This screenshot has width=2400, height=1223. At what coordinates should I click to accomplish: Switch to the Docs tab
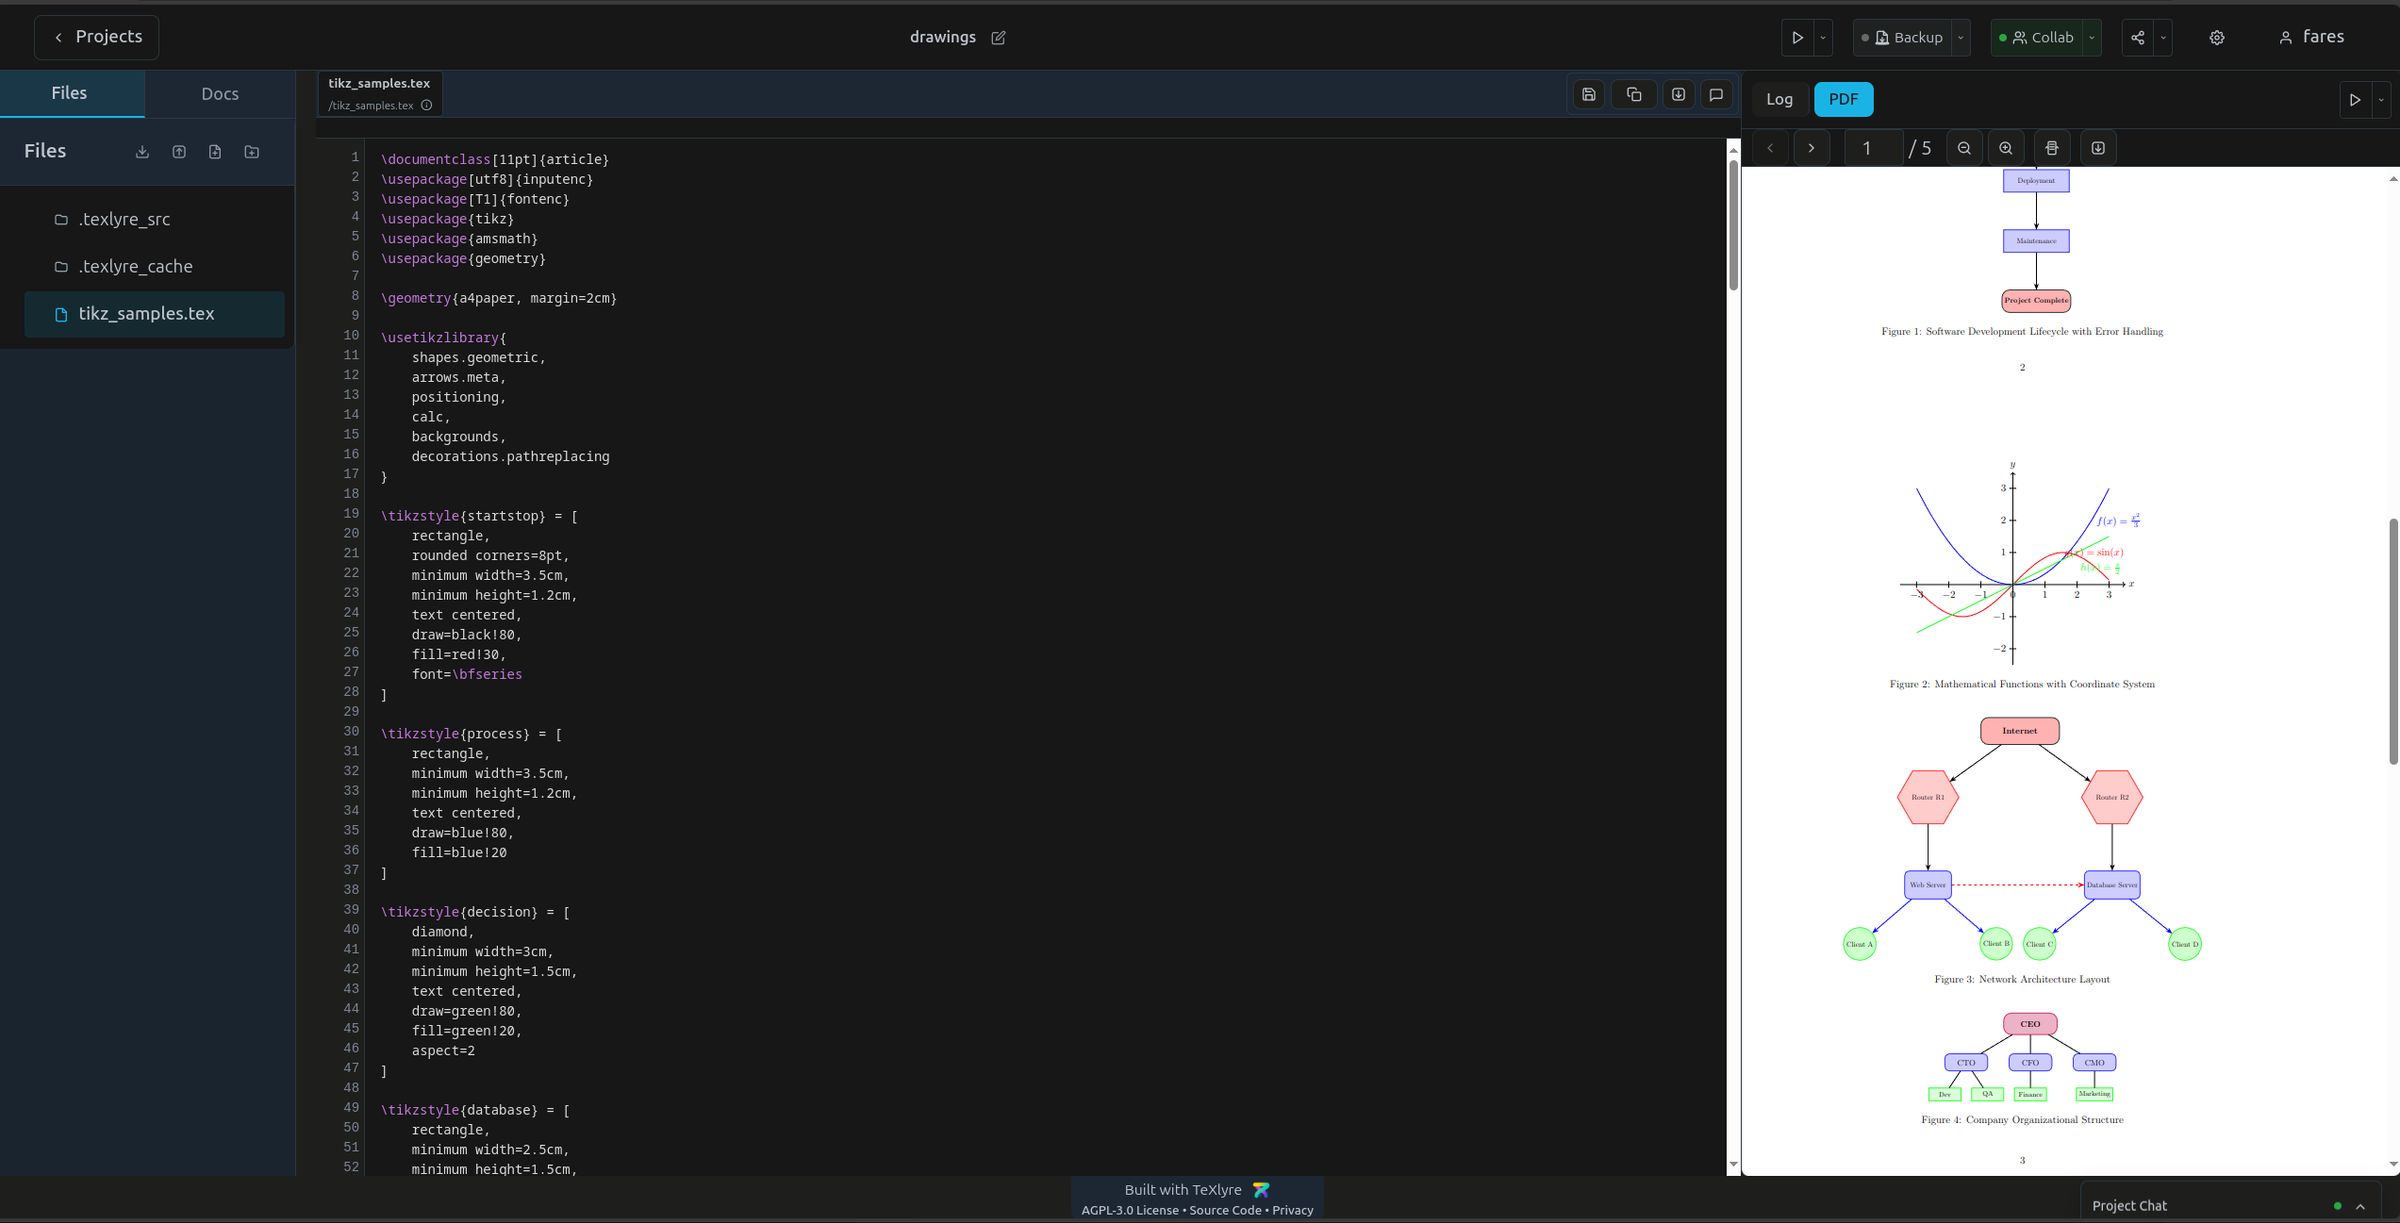219,93
